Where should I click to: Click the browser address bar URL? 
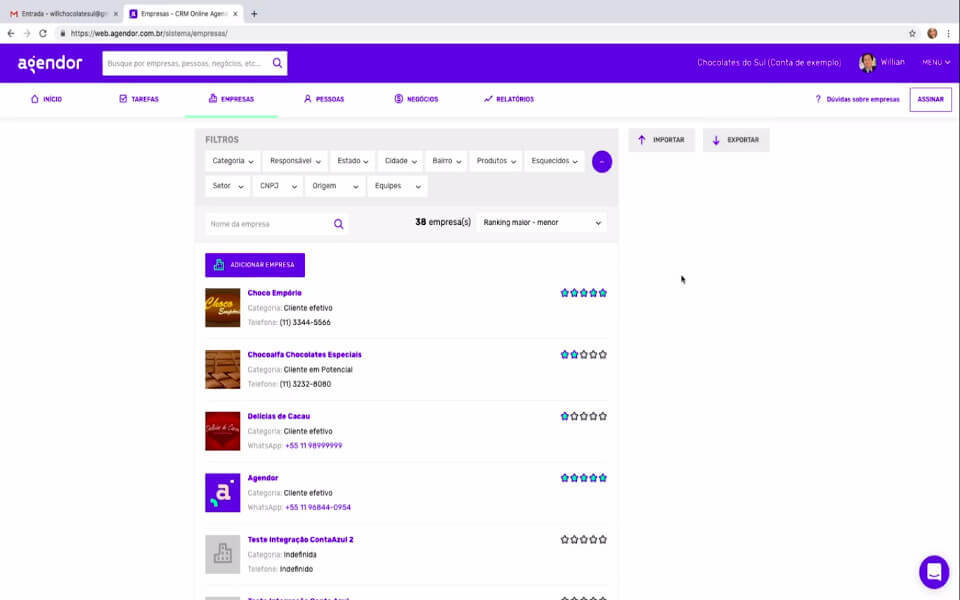click(x=149, y=34)
